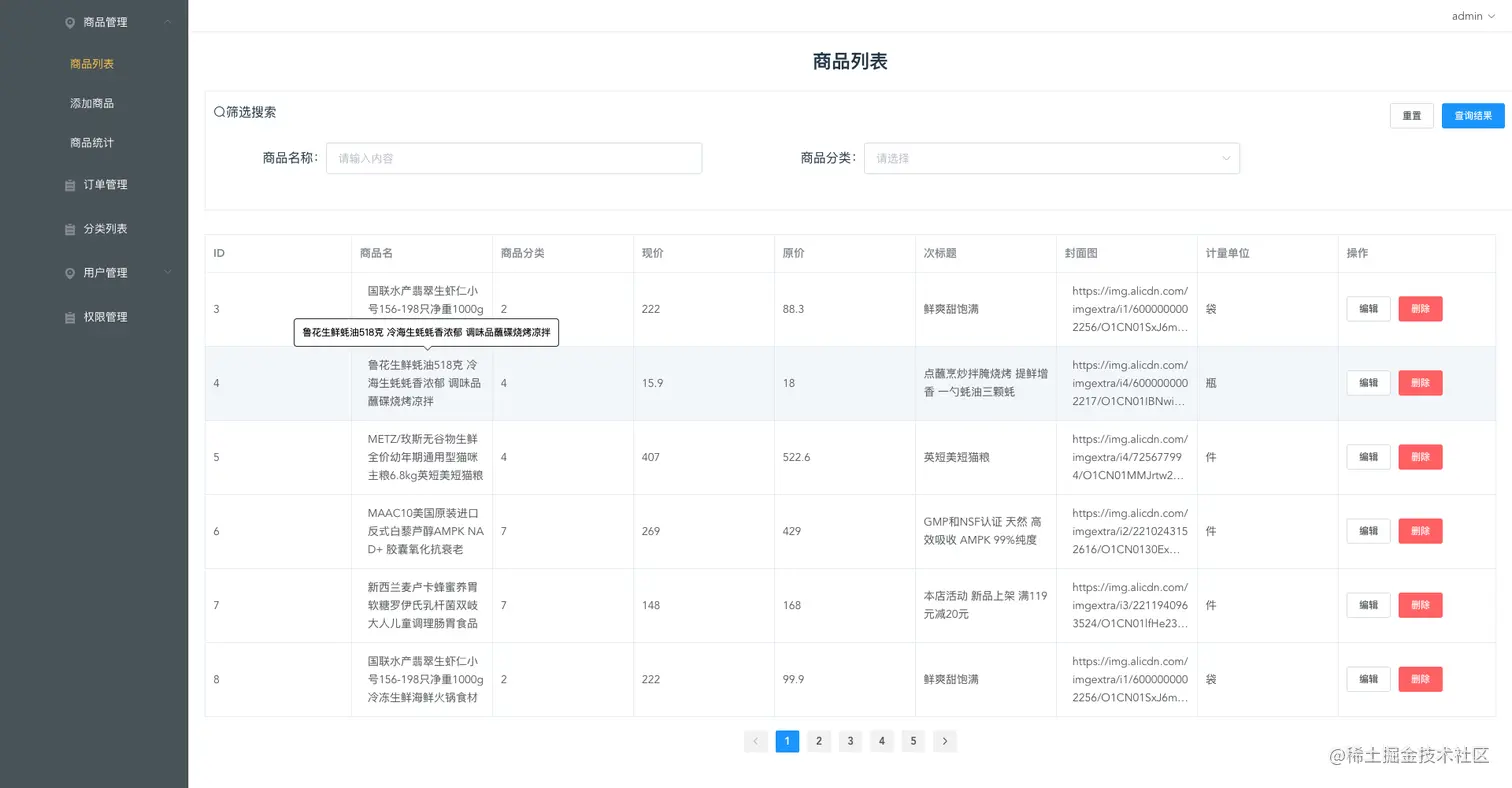Edit the product with ID 4
The image size is (1512, 788).
coord(1368,383)
